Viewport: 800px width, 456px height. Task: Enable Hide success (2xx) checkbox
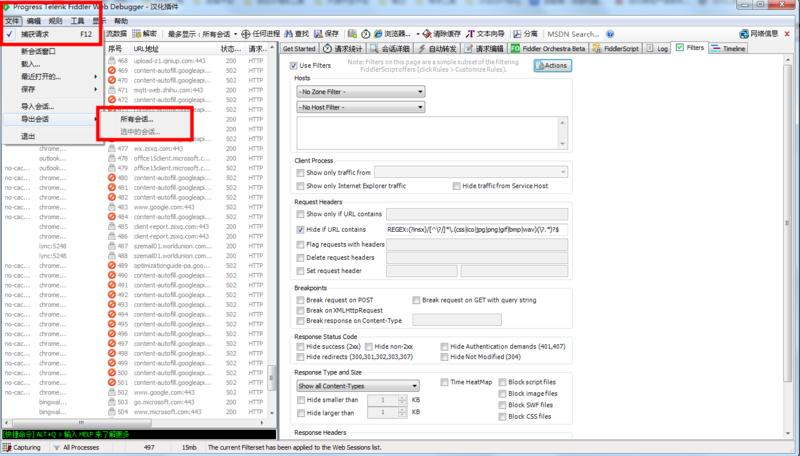pyautogui.click(x=301, y=346)
